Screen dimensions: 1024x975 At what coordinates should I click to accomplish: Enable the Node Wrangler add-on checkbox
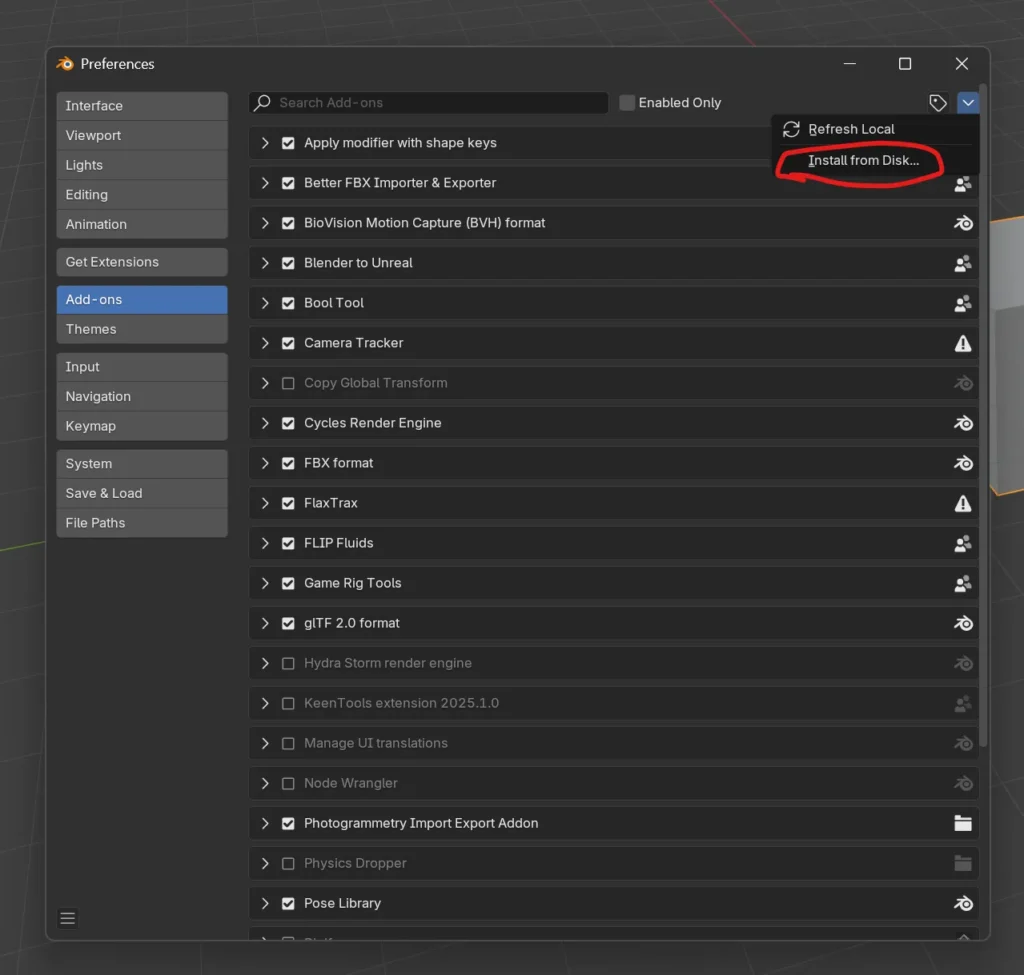pyautogui.click(x=288, y=783)
